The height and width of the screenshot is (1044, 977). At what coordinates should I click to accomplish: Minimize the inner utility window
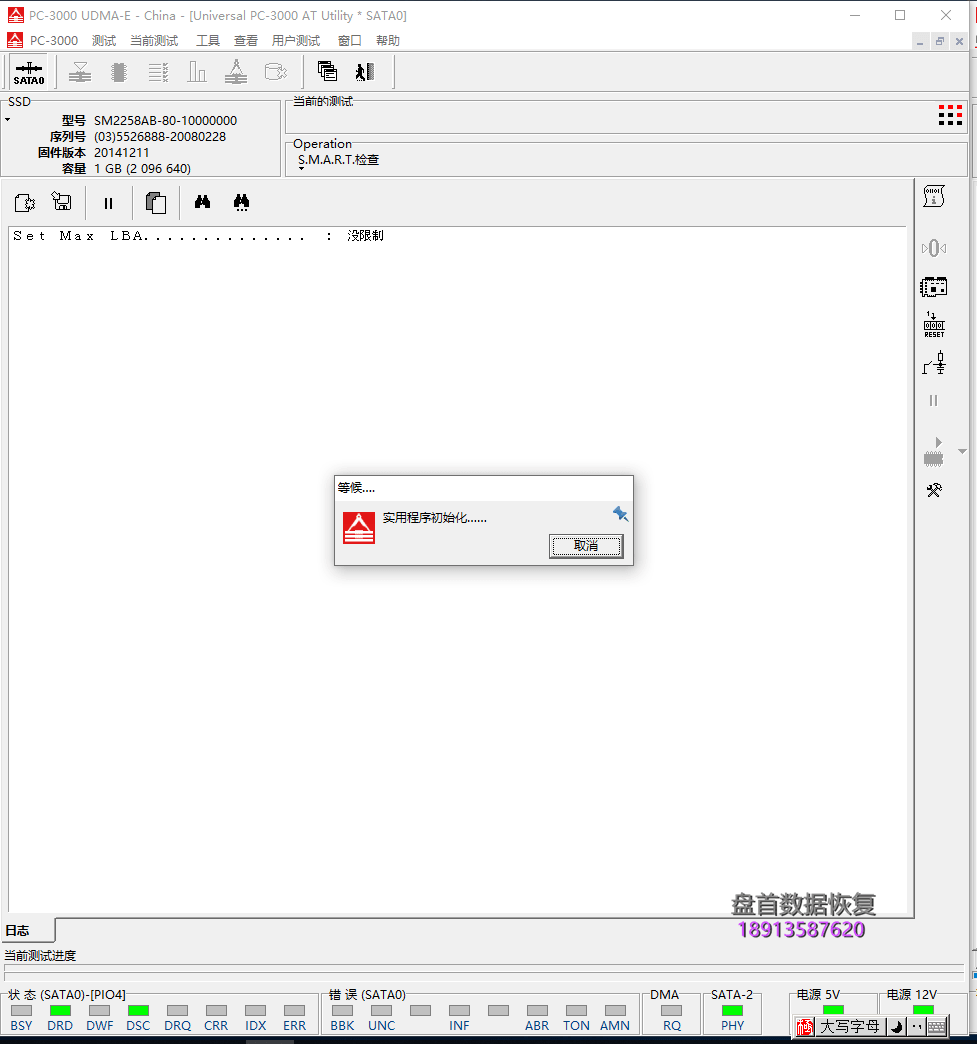920,41
